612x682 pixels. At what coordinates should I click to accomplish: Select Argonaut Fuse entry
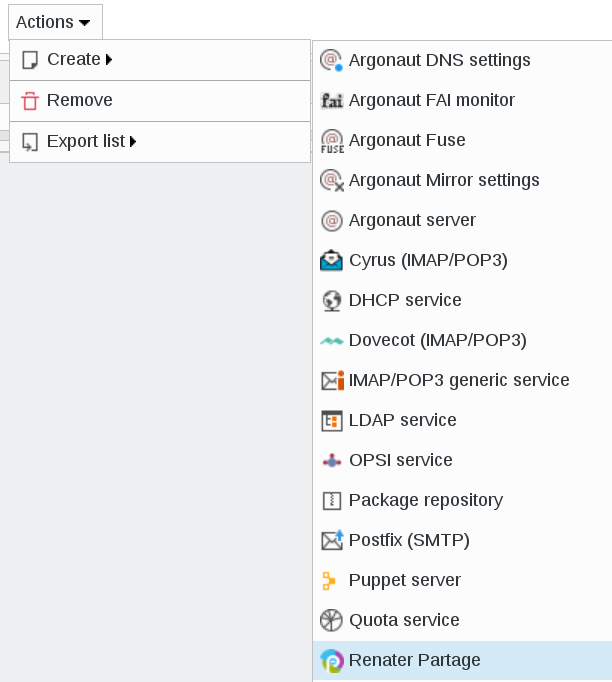coord(462,140)
